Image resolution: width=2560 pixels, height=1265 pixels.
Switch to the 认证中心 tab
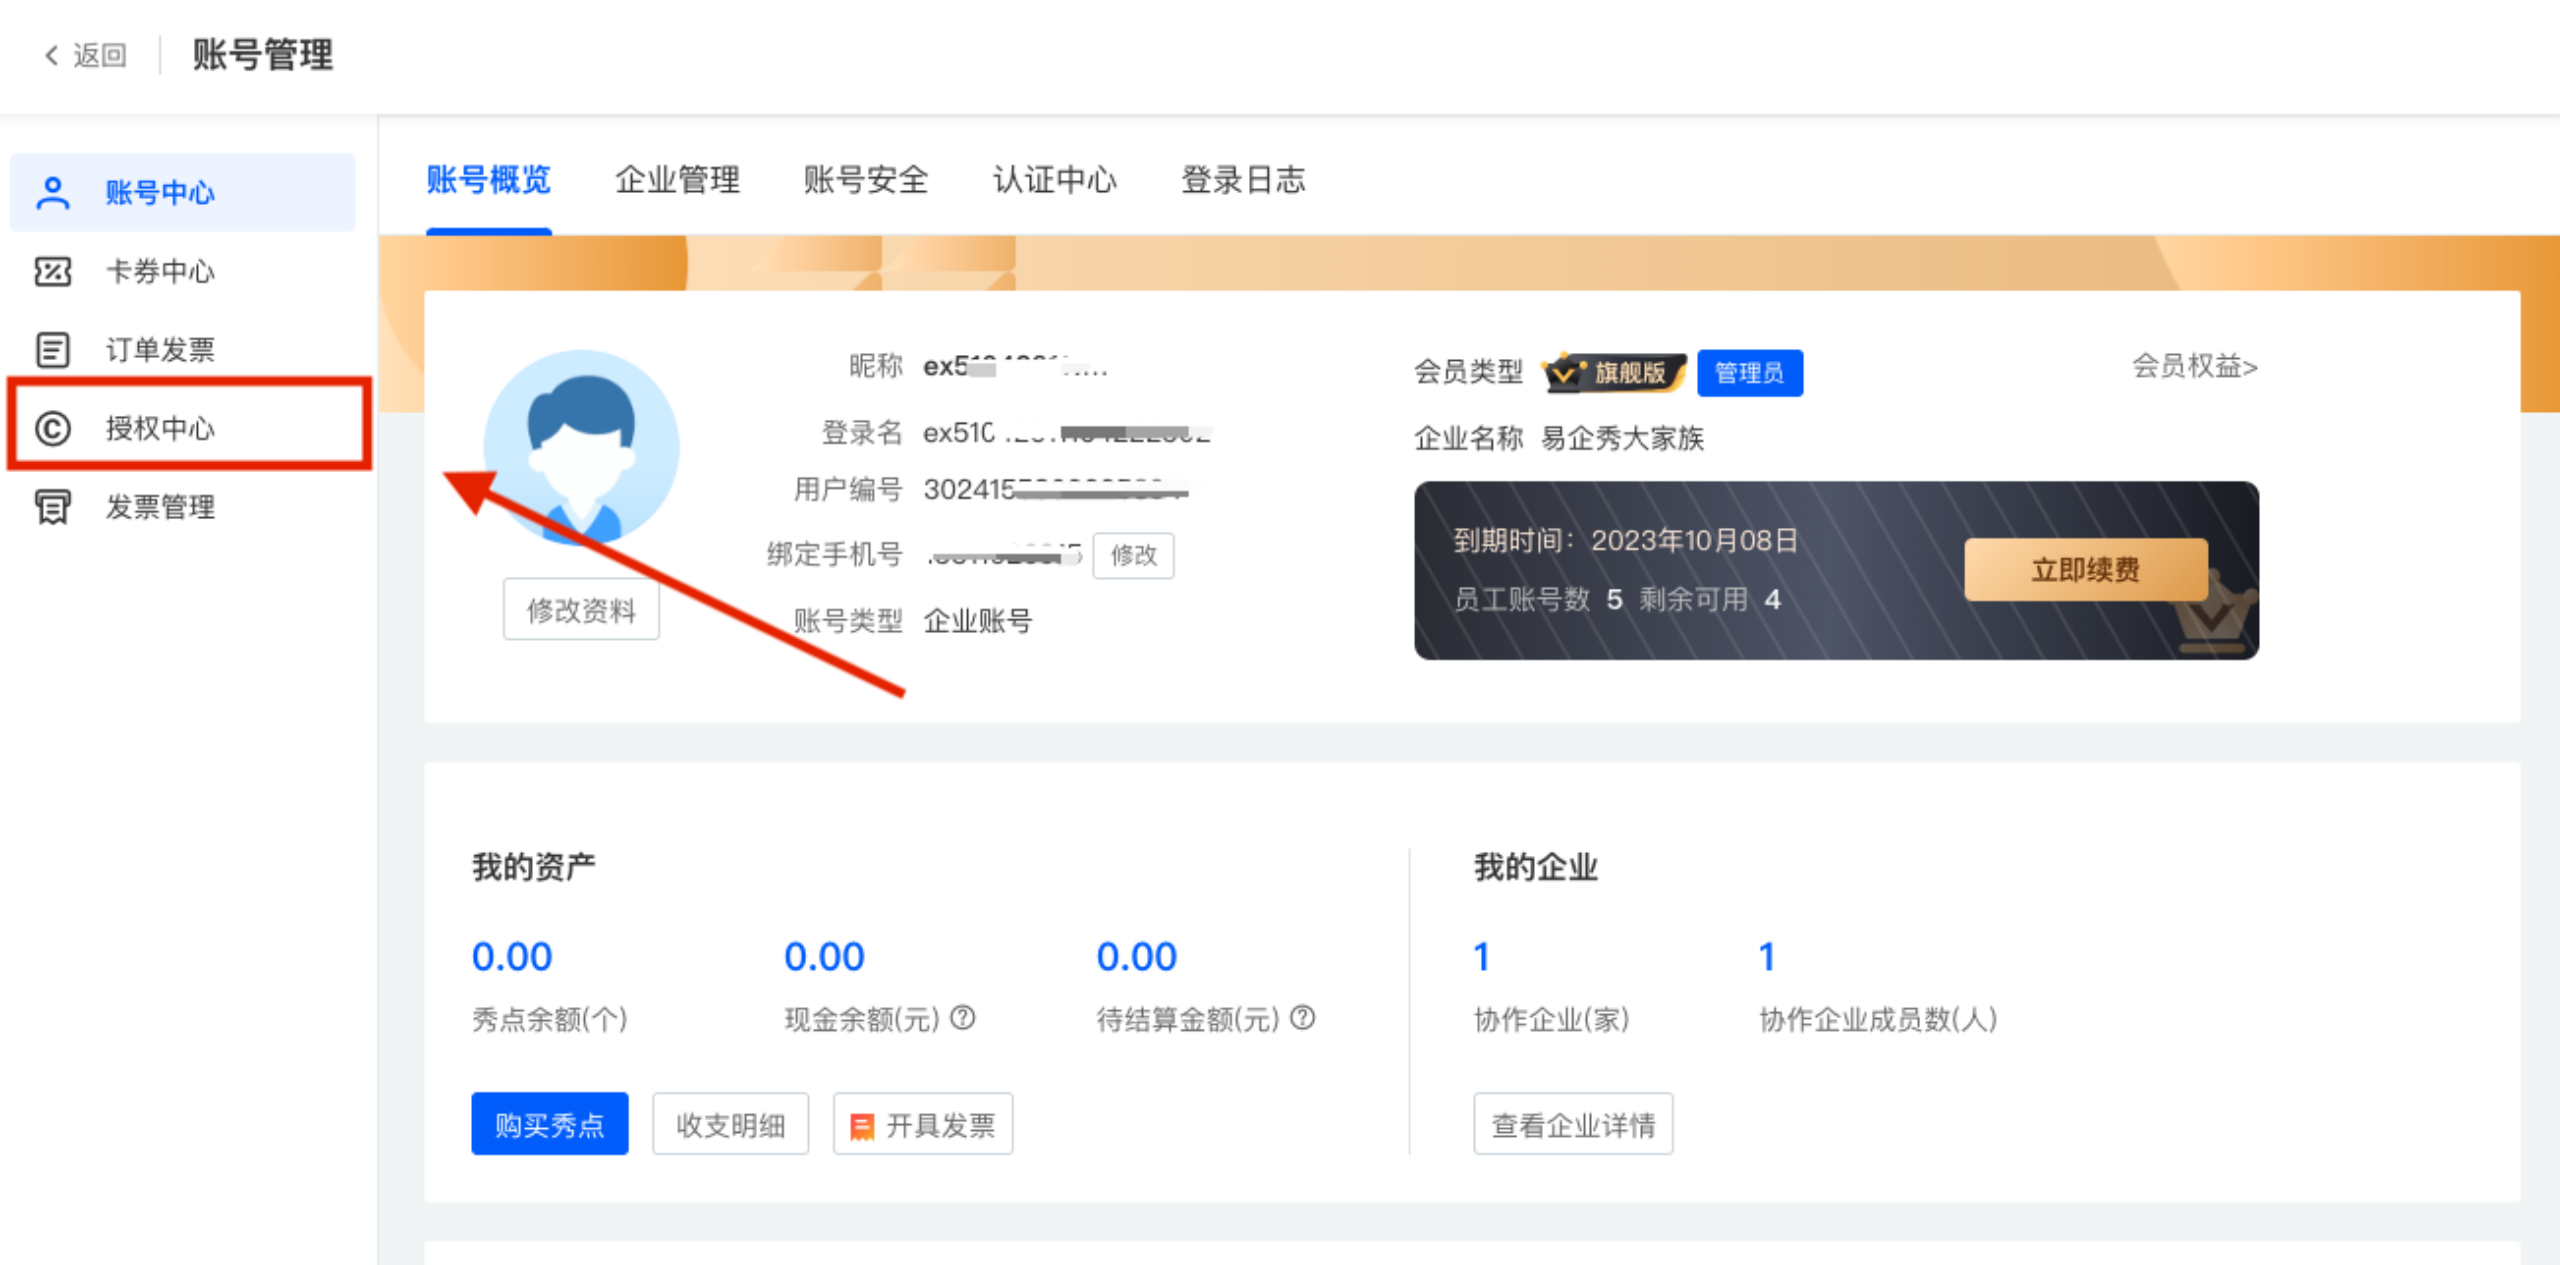tap(1054, 180)
